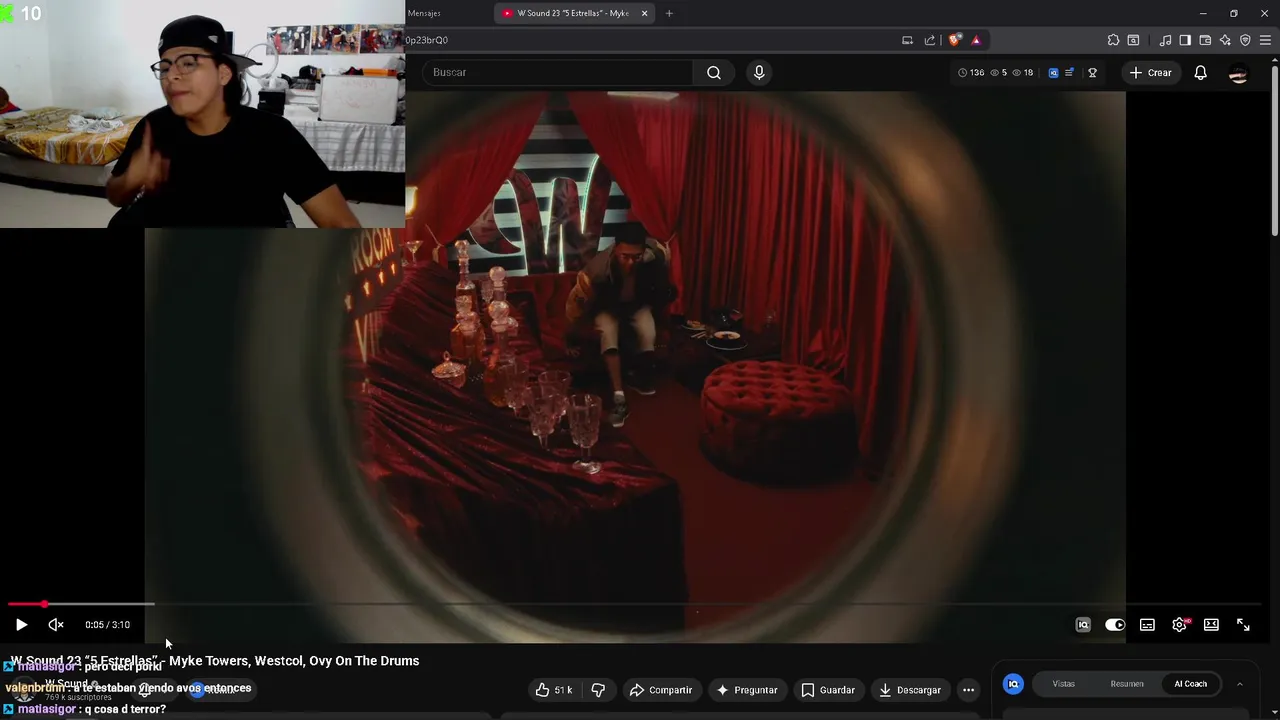
Task: Click the VidIQ icon in the player controls
Action: 1083,625
